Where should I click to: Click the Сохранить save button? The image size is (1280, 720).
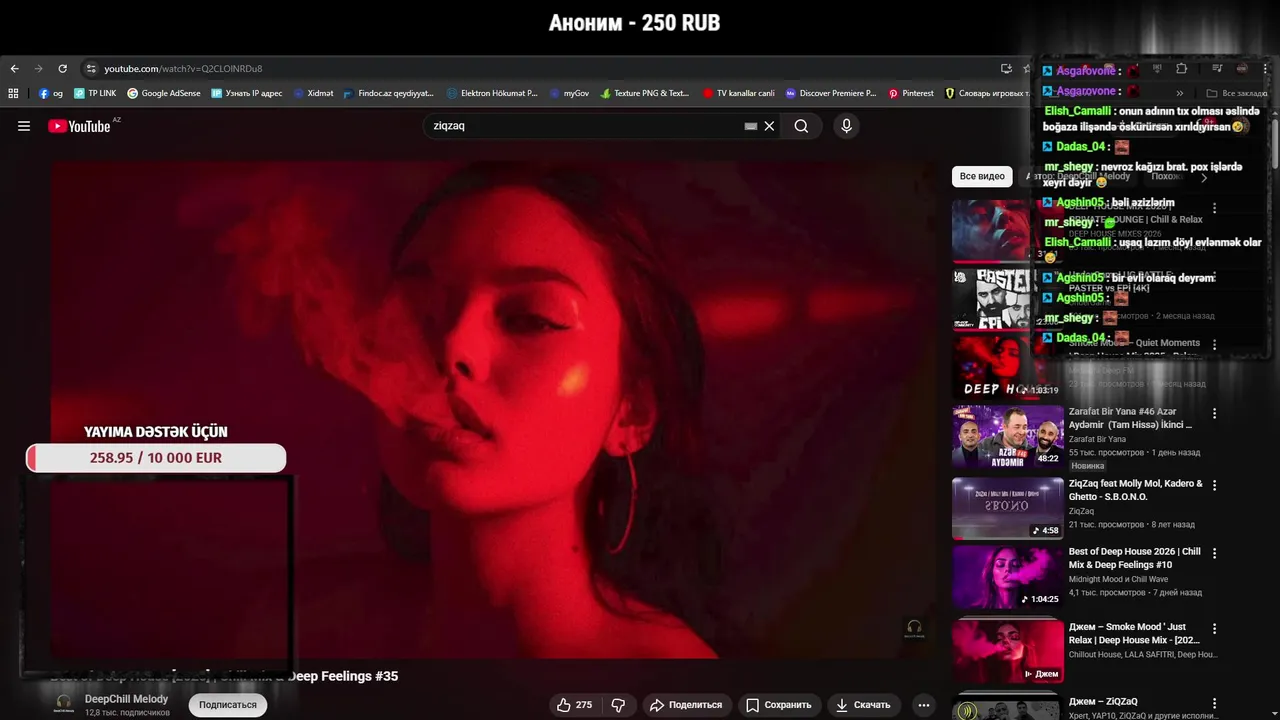point(779,705)
